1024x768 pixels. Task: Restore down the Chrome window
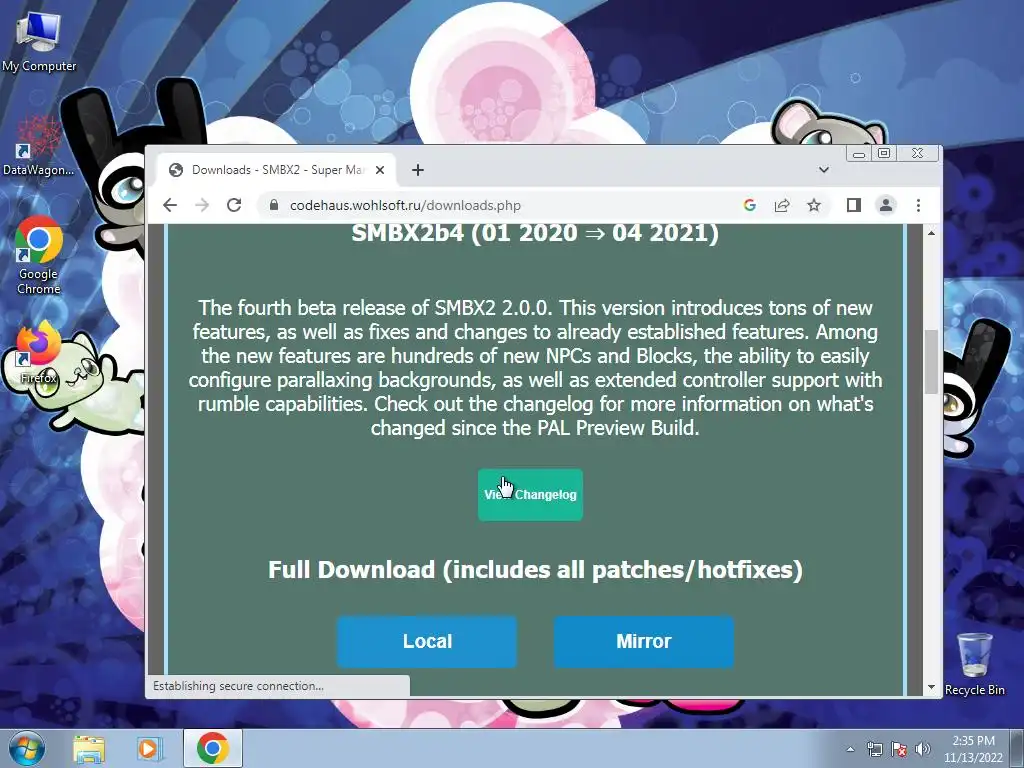point(884,153)
